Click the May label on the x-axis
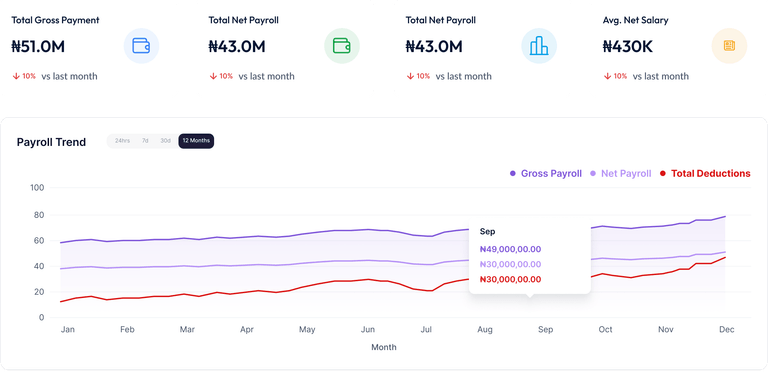 (307, 329)
